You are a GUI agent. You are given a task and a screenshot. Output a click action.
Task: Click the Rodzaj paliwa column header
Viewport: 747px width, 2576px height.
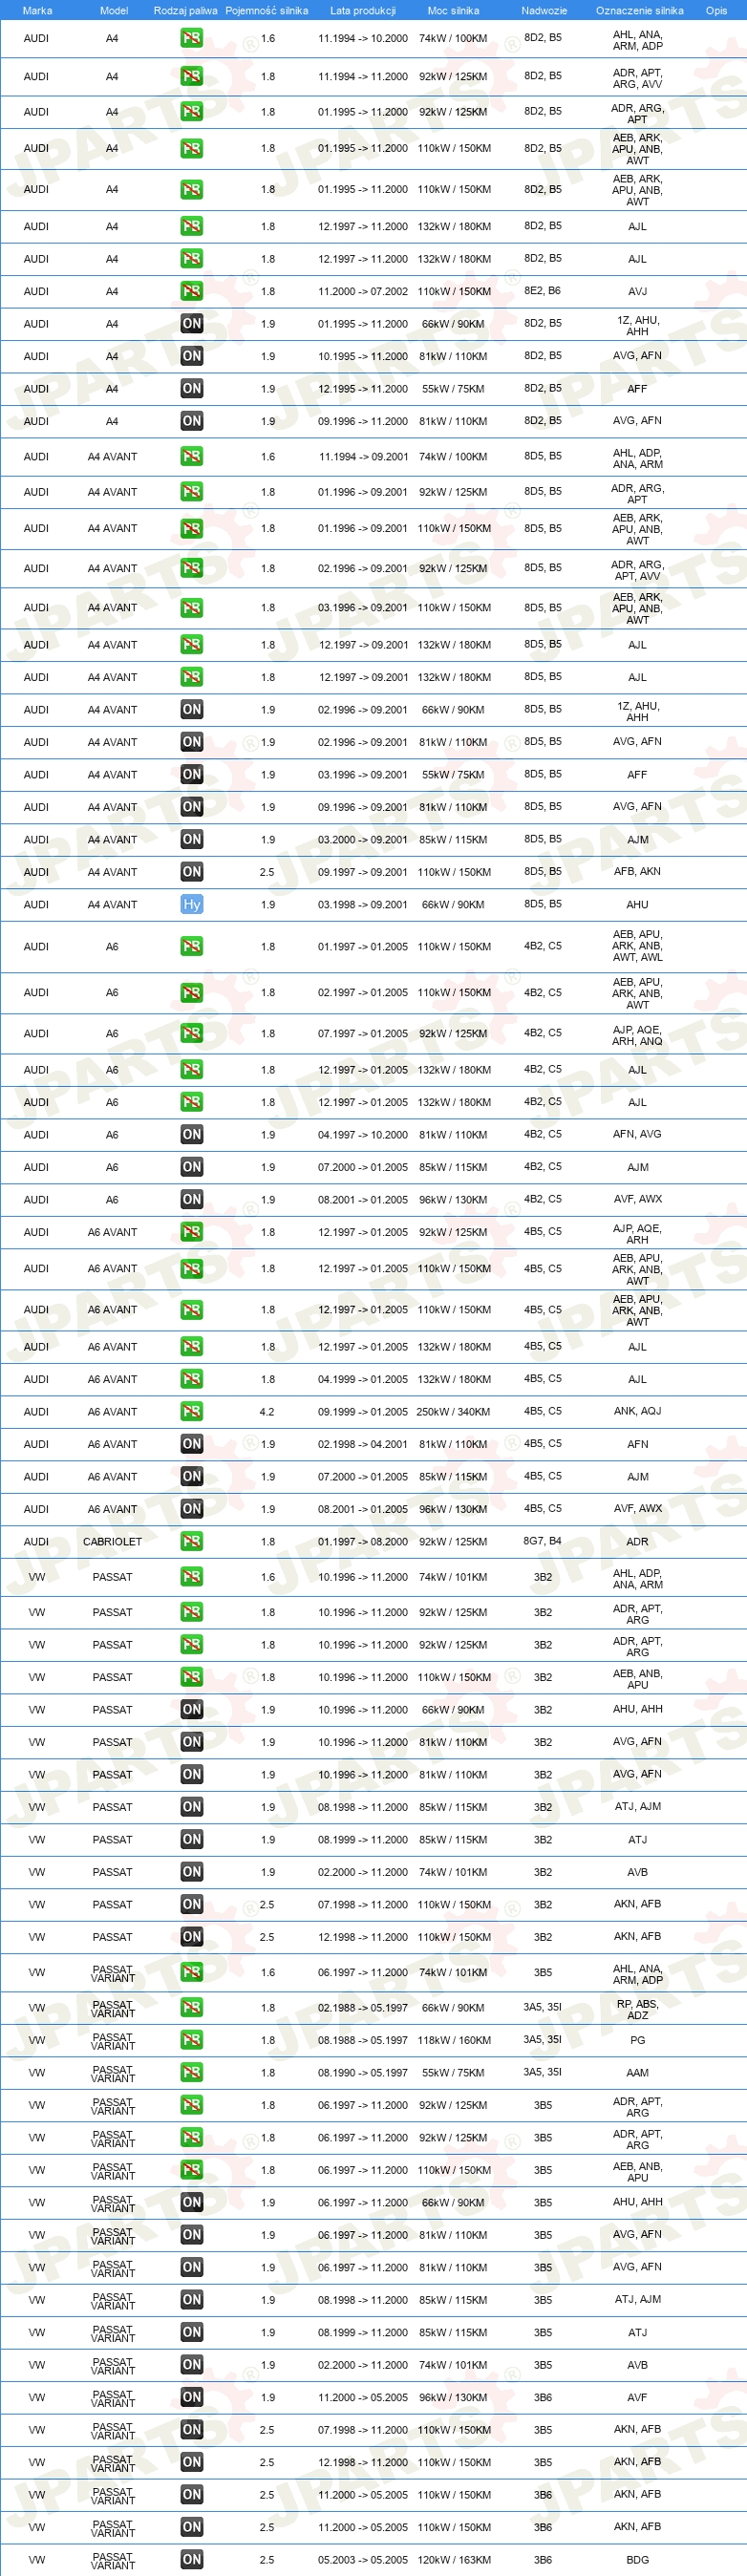pyautogui.click(x=186, y=11)
